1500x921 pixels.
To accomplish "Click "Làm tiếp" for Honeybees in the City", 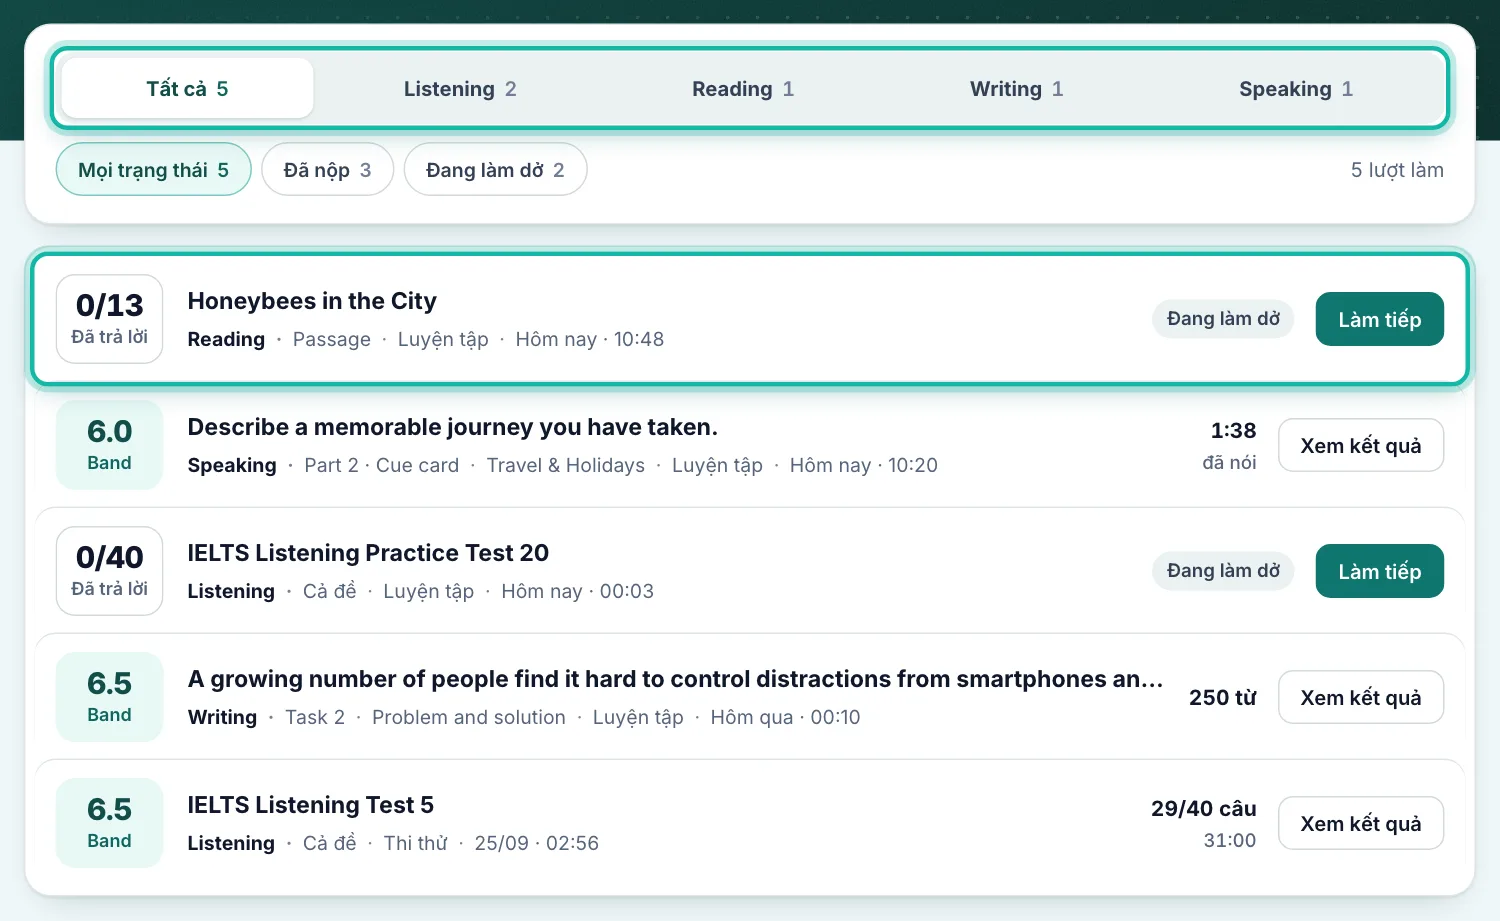I will coord(1379,319).
